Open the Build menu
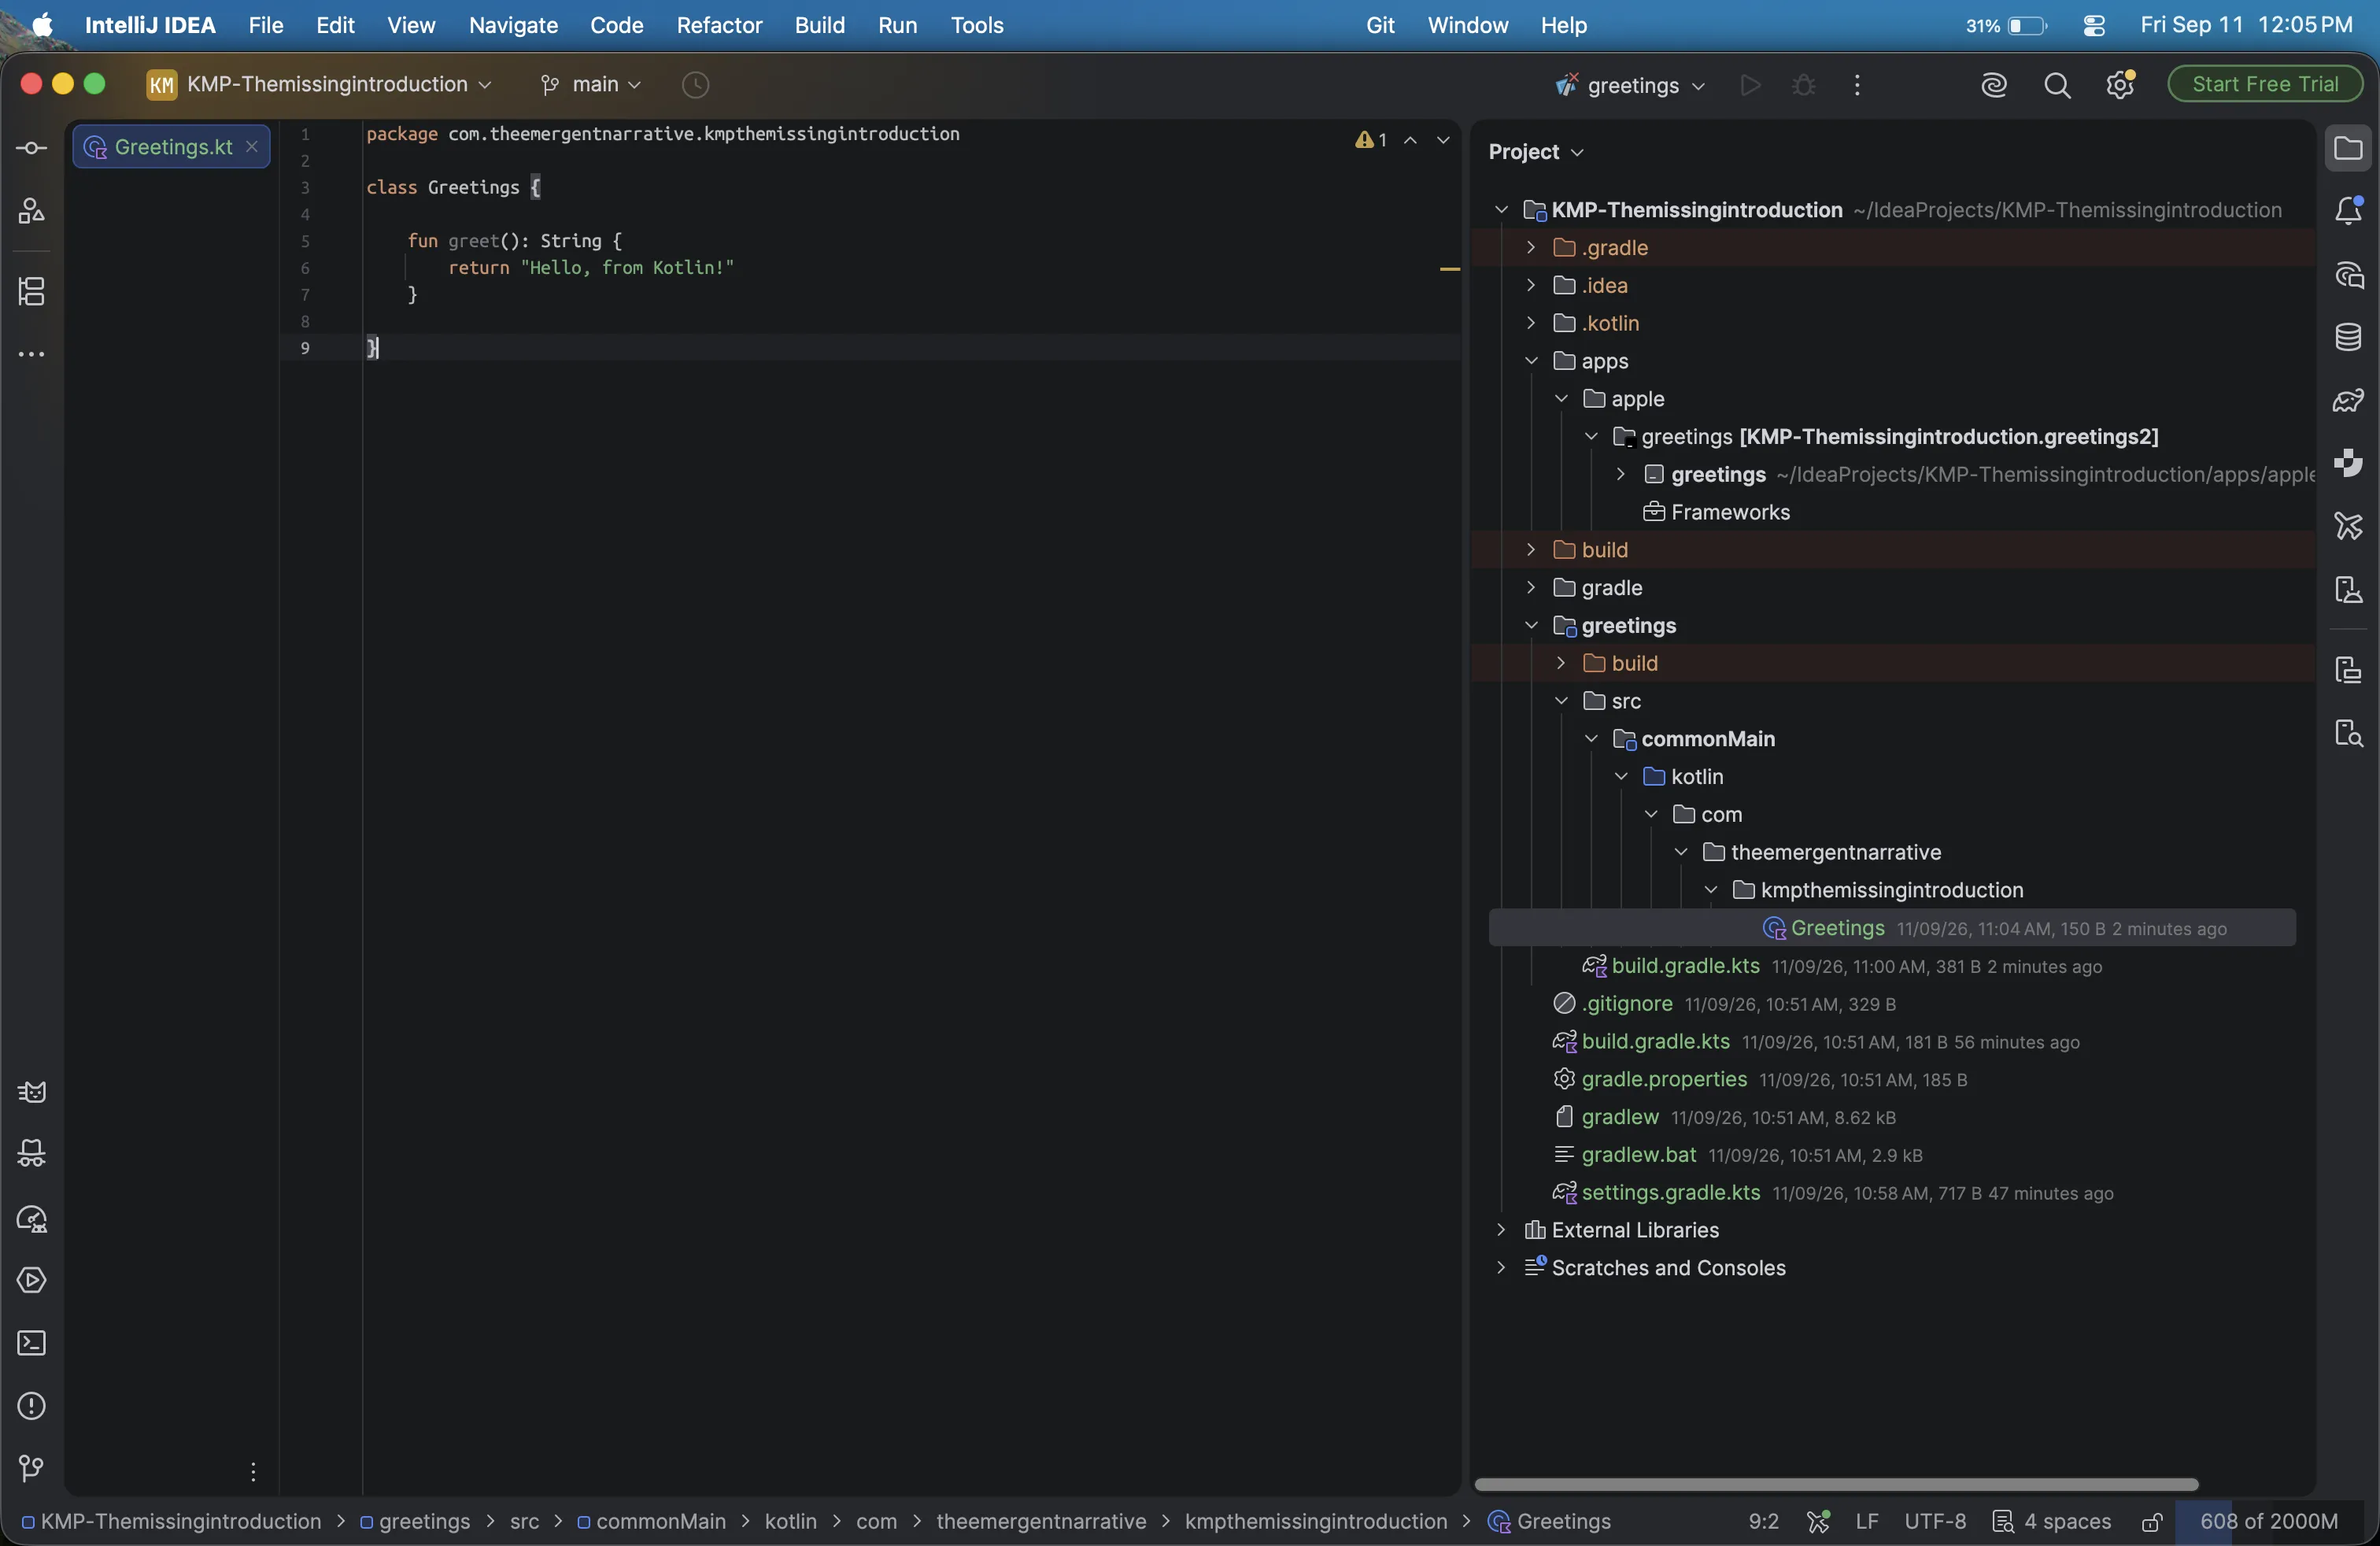2380x1546 pixels. [819, 25]
